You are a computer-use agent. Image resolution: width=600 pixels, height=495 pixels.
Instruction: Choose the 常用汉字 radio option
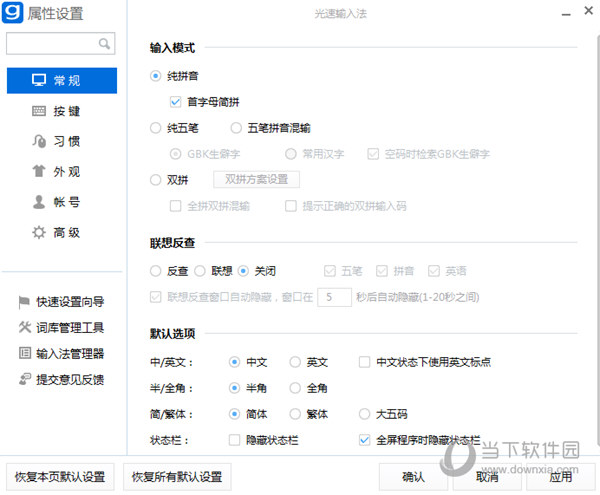click(x=291, y=154)
